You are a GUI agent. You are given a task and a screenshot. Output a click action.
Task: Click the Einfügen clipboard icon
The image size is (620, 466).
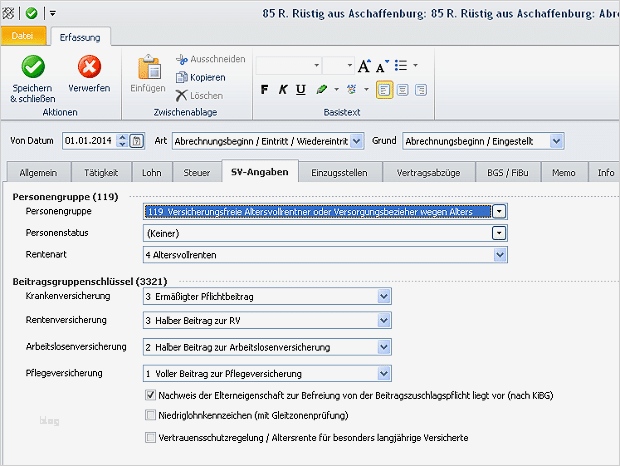(x=149, y=67)
